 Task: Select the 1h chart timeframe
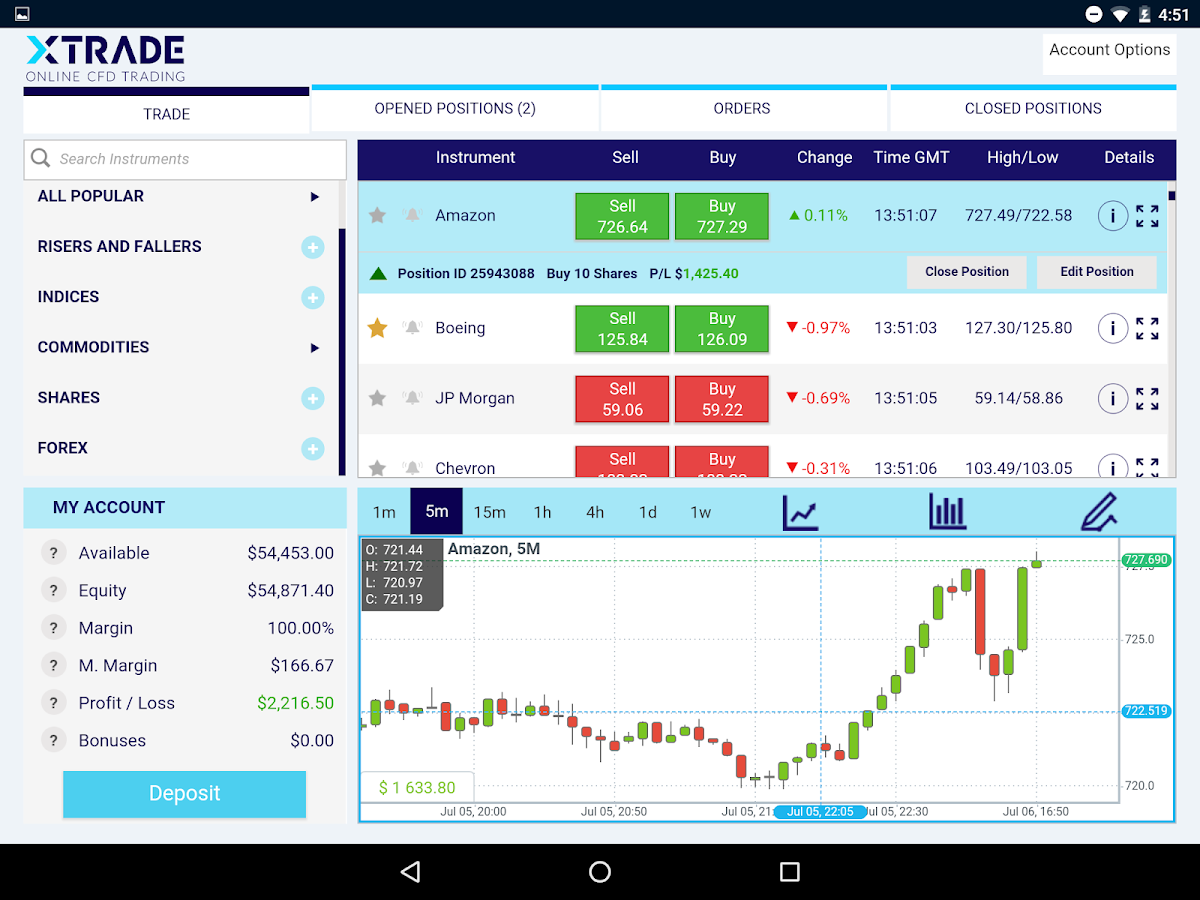point(542,512)
